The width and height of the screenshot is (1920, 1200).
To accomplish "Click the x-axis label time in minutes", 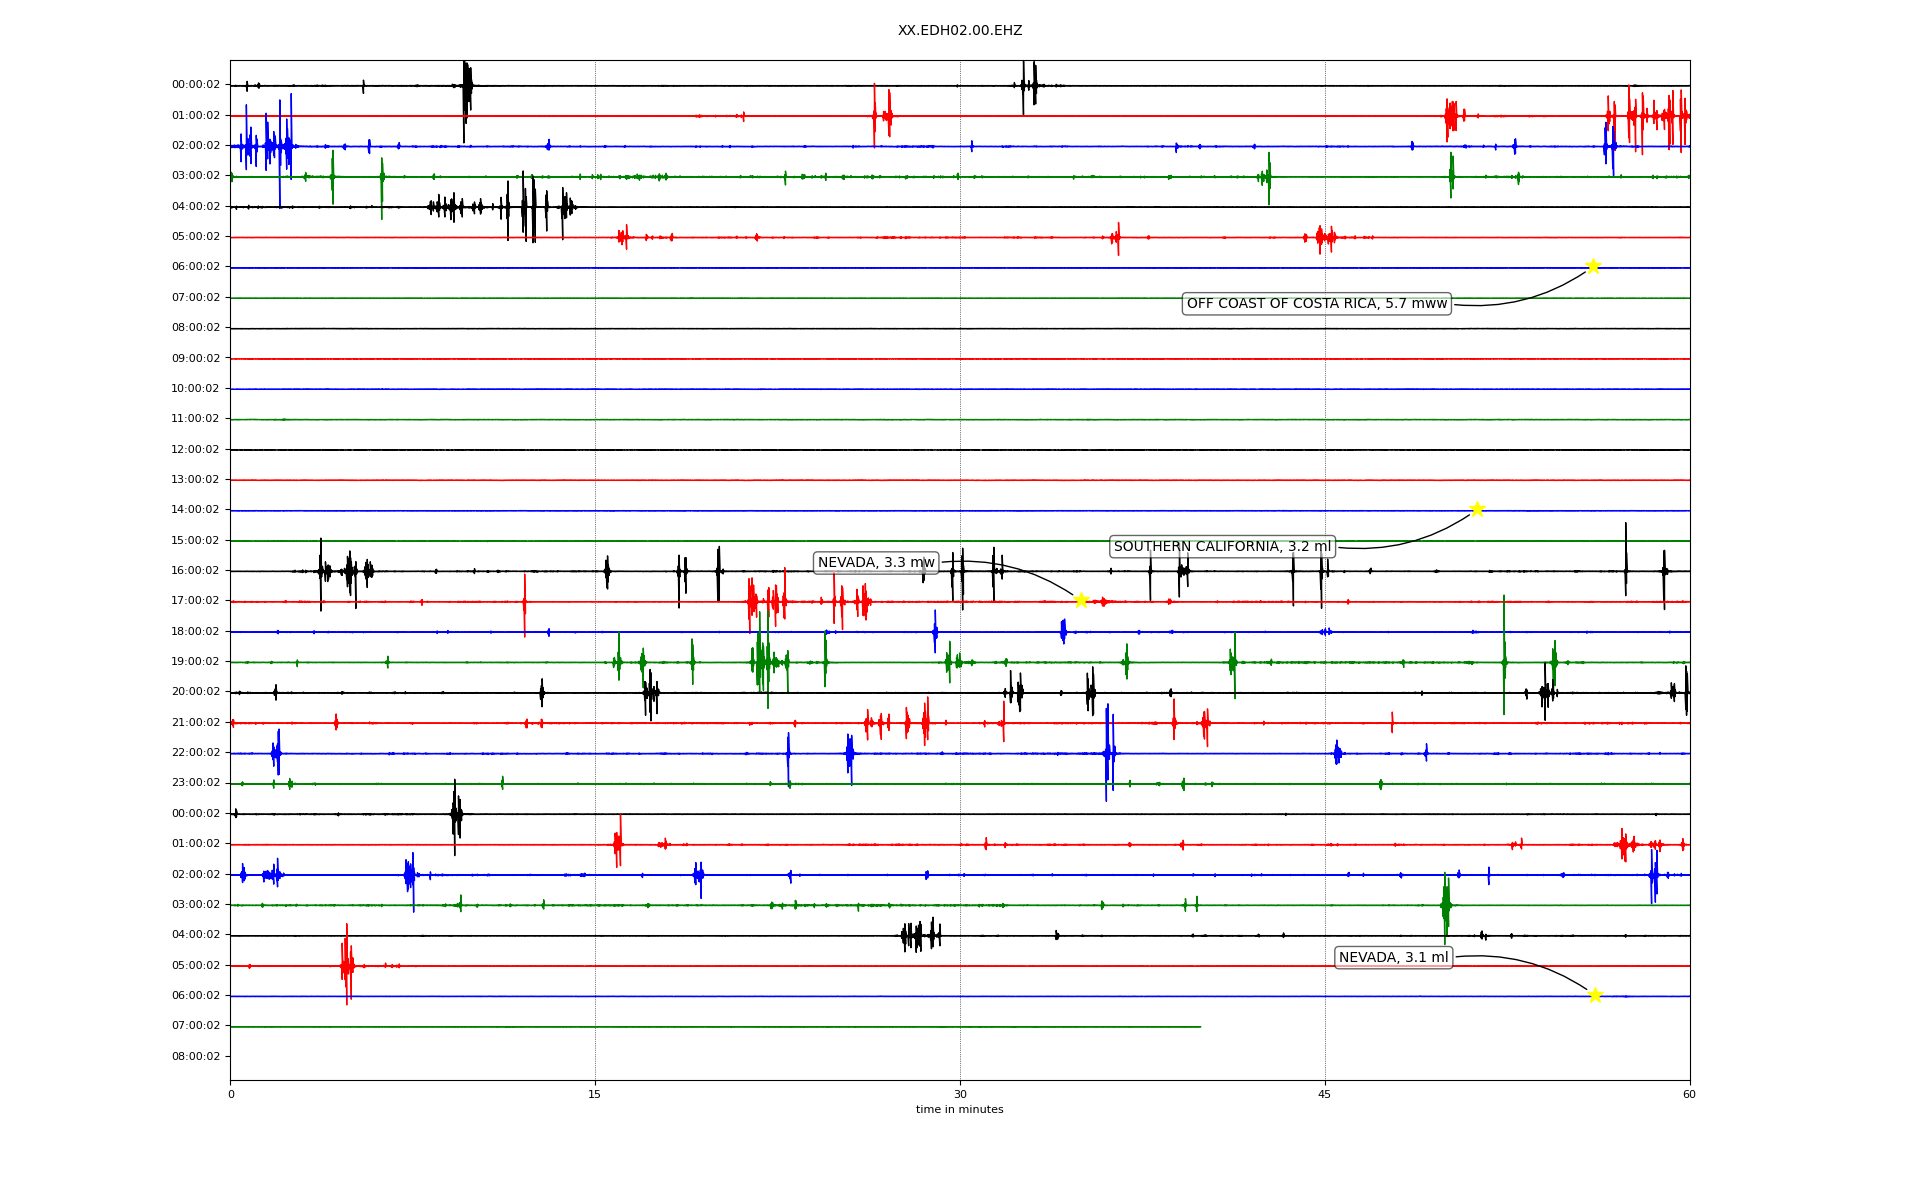I will tap(959, 1110).
